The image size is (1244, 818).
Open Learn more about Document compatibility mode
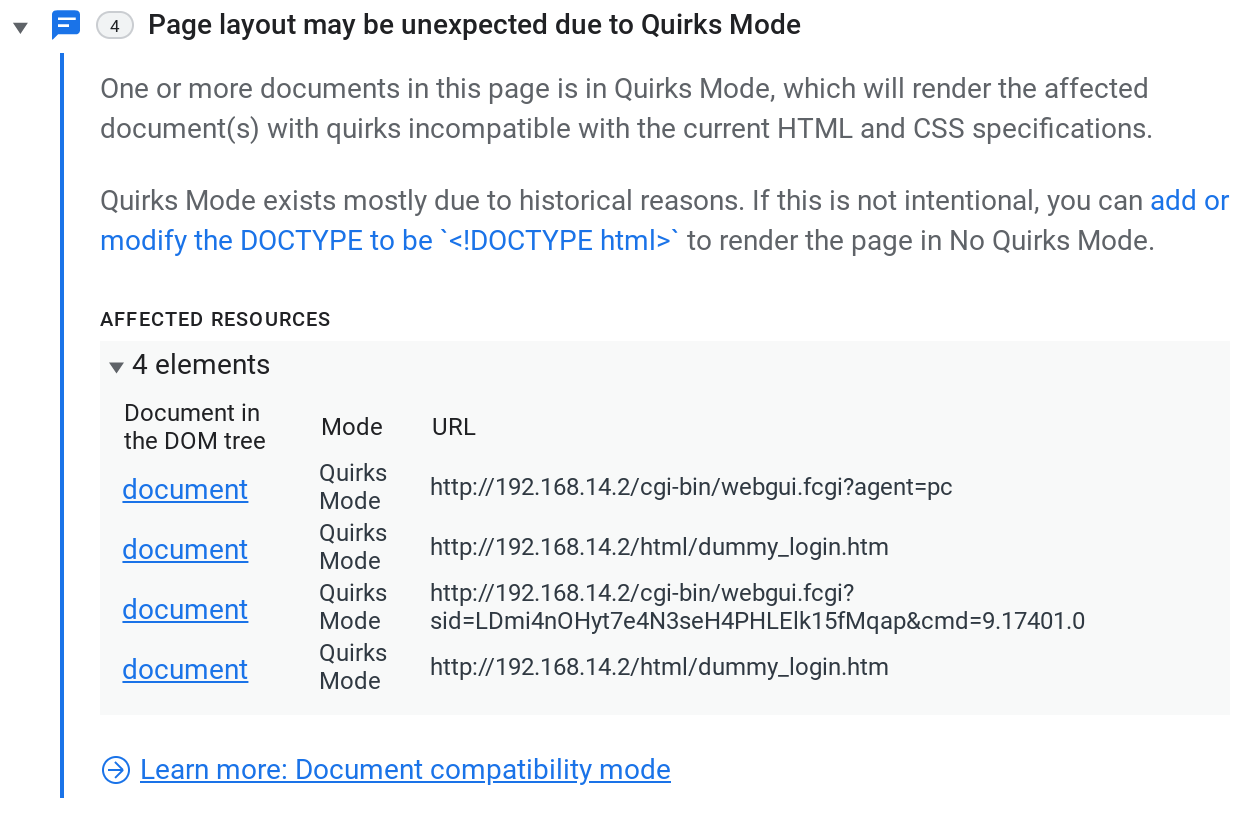[x=406, y=770]
